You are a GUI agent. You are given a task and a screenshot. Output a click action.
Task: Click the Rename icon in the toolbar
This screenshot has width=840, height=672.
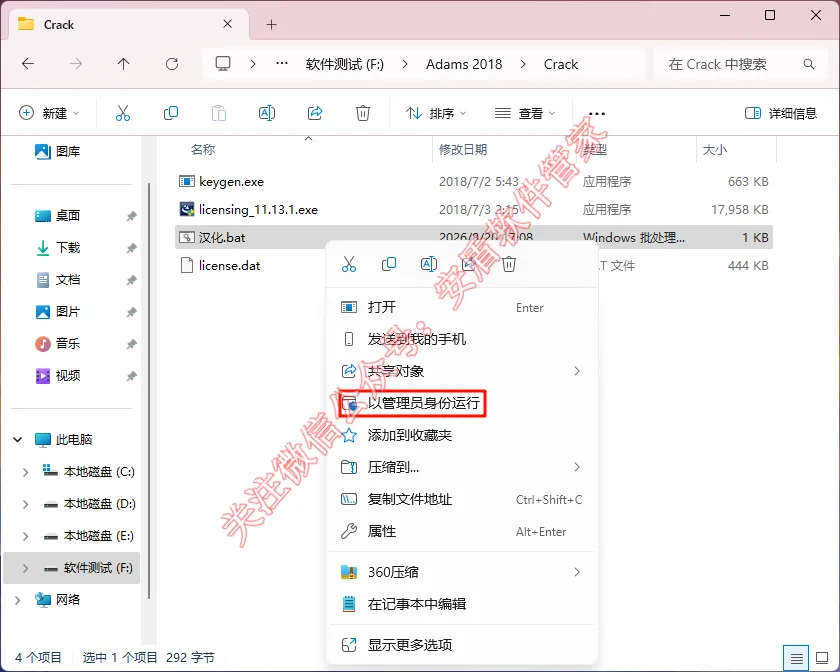click(x=267, y=113)
